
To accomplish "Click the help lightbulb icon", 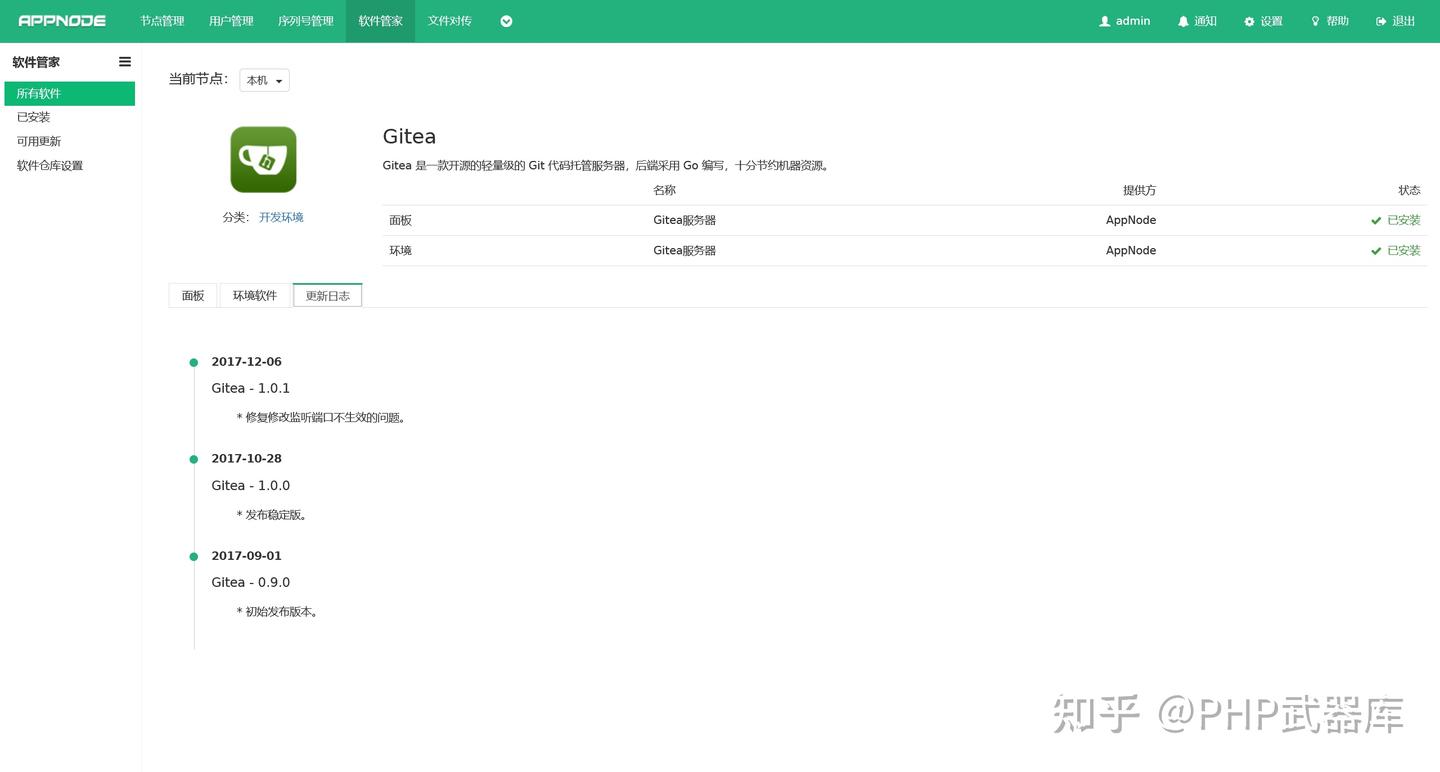I will (x=1315, y=20).
